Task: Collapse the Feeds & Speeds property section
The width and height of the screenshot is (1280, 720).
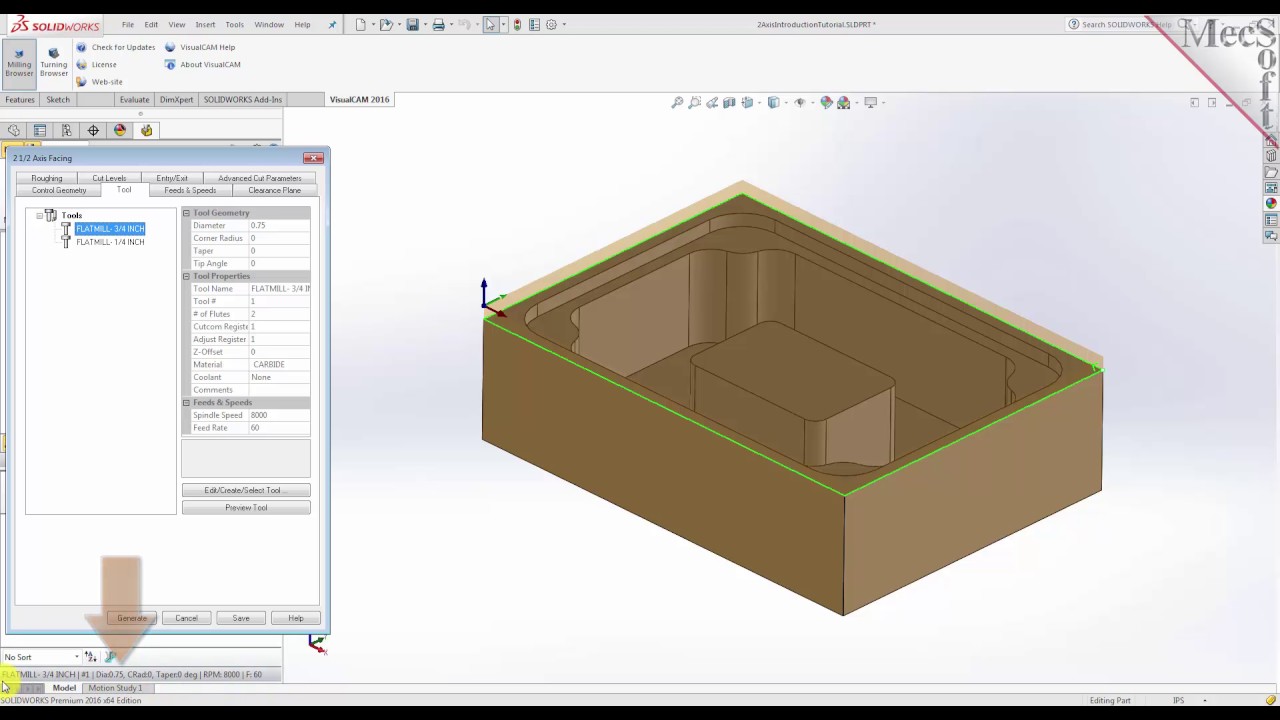Action: click(x=186, y=402)
